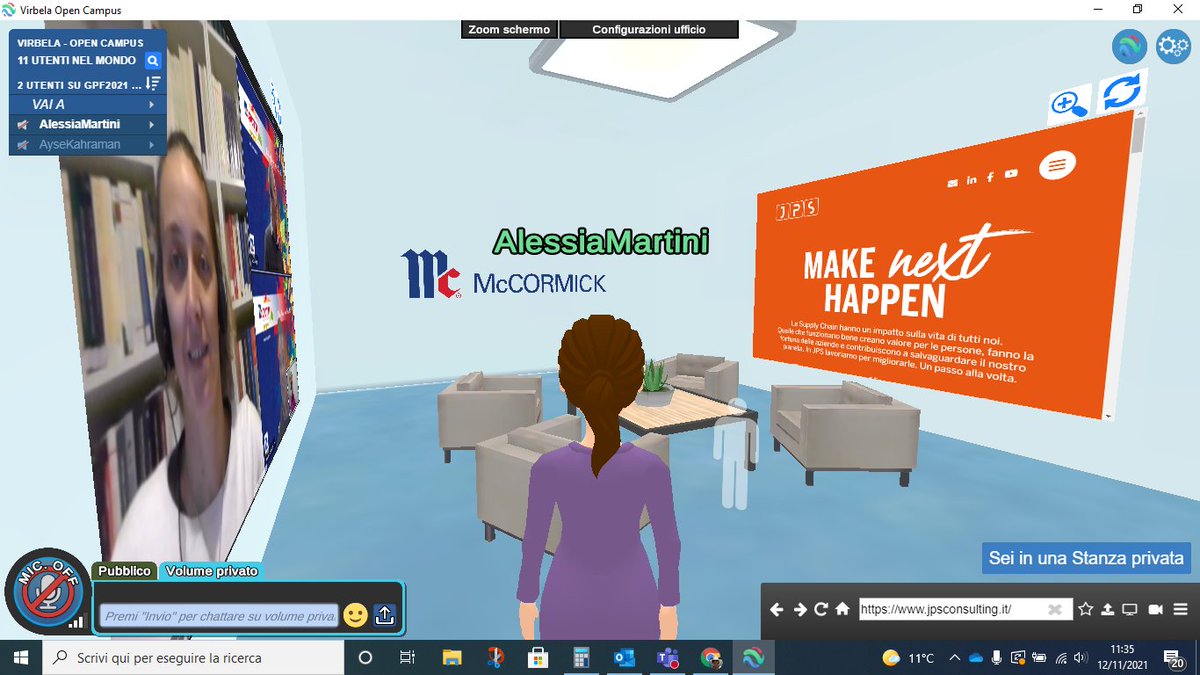
Task: Show hidden system tray icons
Action: pos(955,658)
